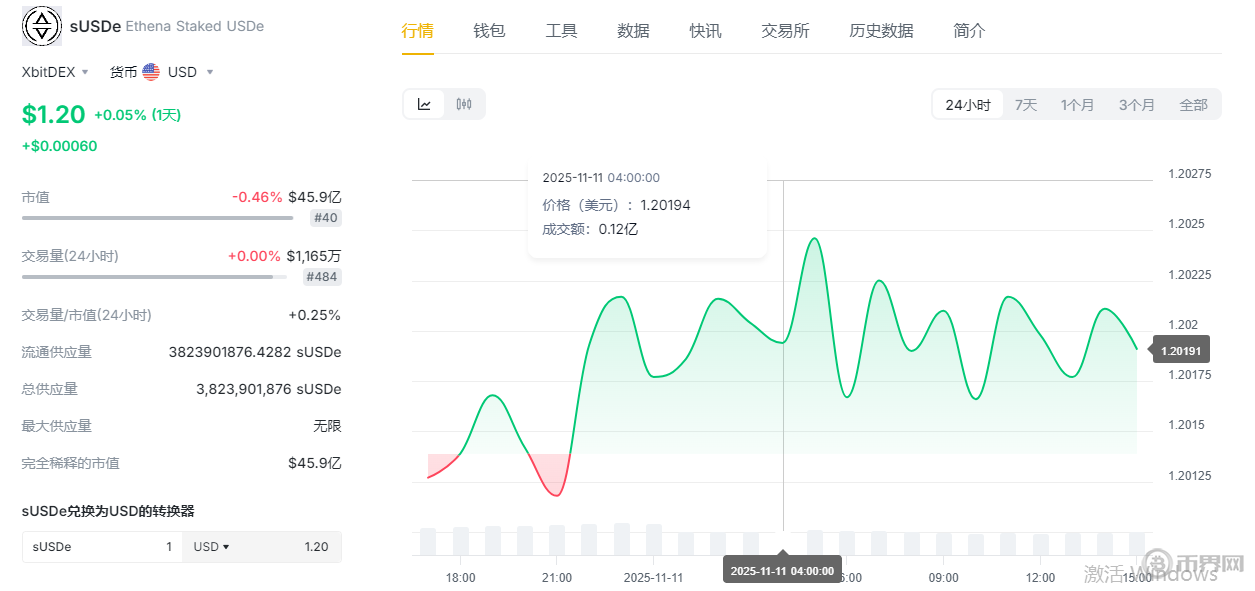Click the sUSDe coin logo icon
This screenshot has width=1255, height=591.
(x=42, y=25)
